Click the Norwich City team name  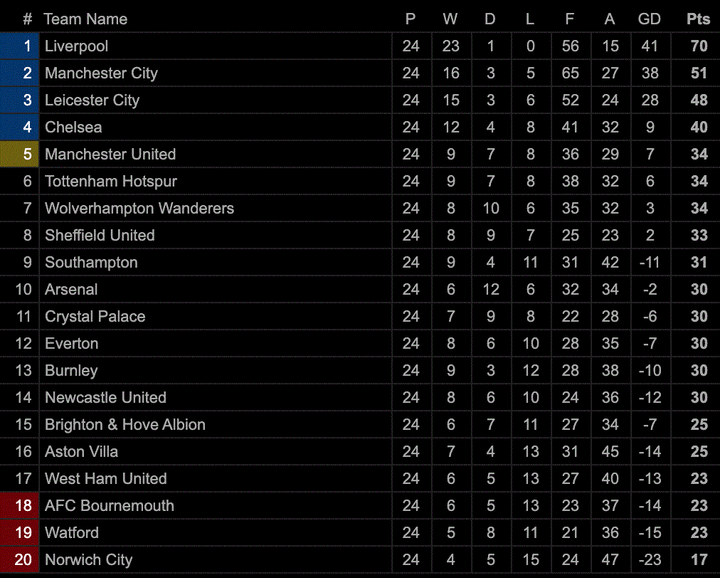click(x=88, y=559)
